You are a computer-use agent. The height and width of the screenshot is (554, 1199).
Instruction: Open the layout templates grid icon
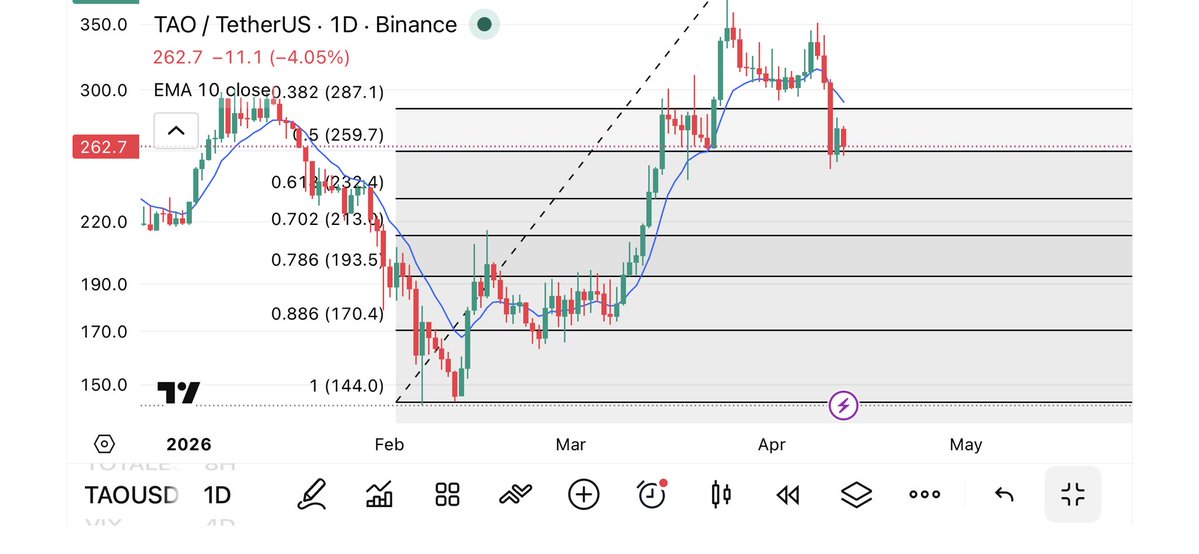point(447,494)
